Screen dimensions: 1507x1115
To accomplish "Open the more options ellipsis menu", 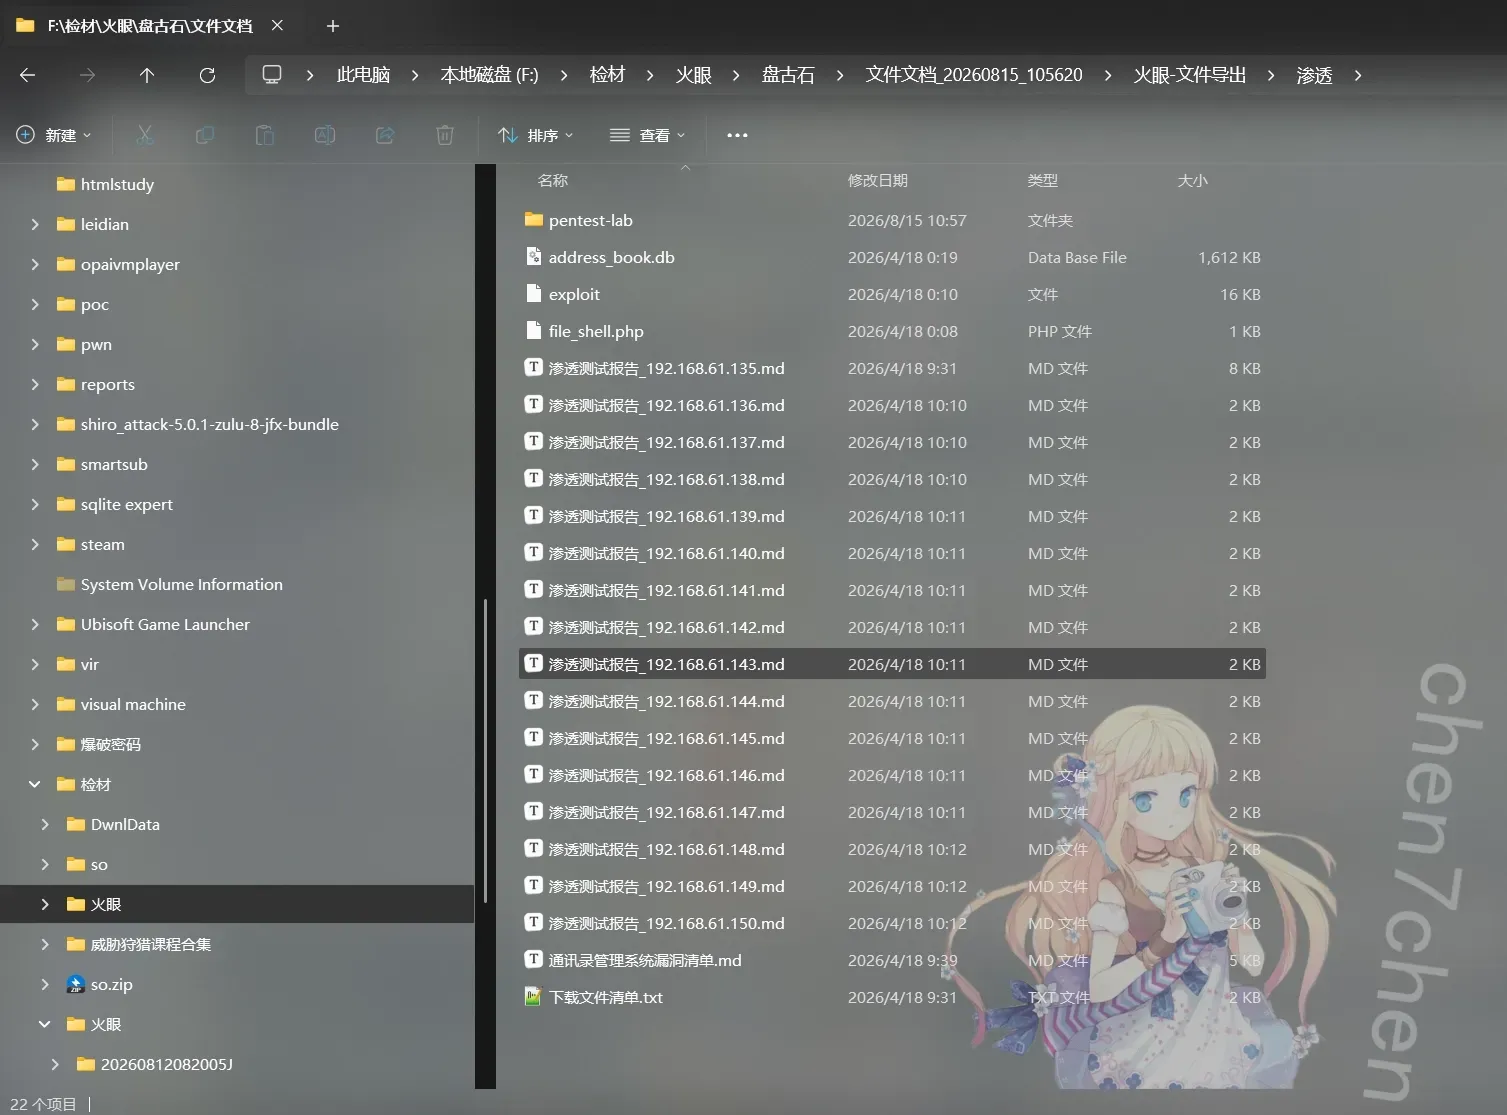I will tap(737, 135).
